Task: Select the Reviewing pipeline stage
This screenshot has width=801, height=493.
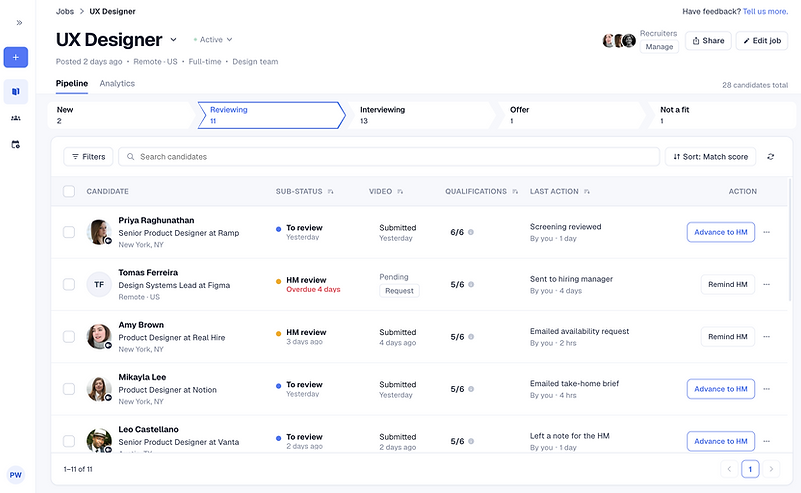Action: [x=271, y=115]
